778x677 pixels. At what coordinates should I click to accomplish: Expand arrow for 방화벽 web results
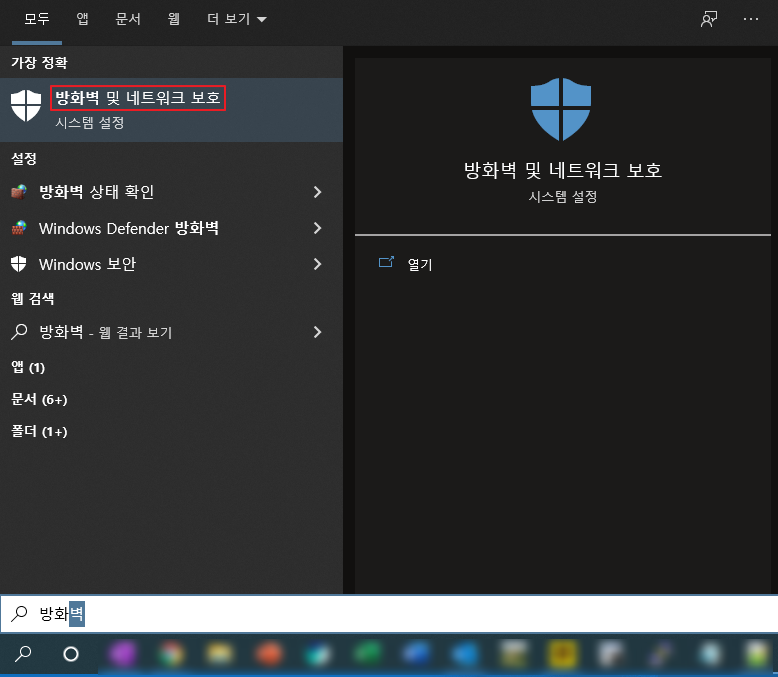click(318, 332)
